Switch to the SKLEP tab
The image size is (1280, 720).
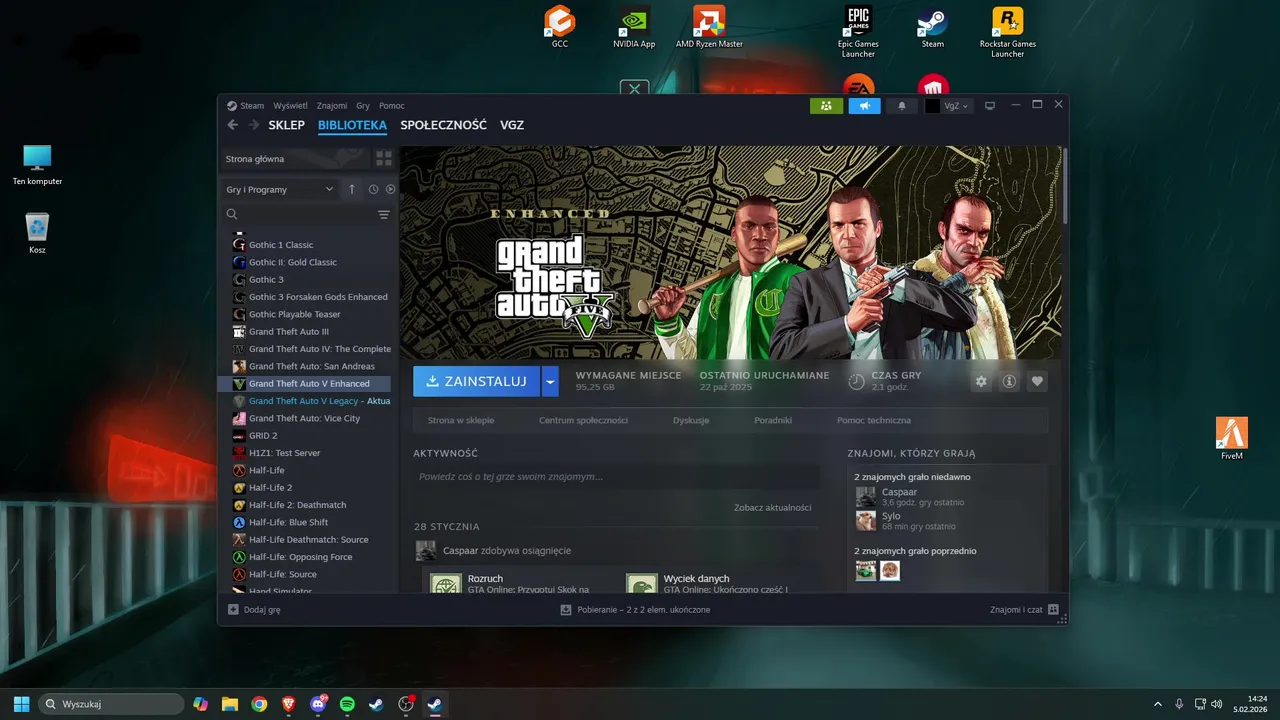click(x=286, y=125)
